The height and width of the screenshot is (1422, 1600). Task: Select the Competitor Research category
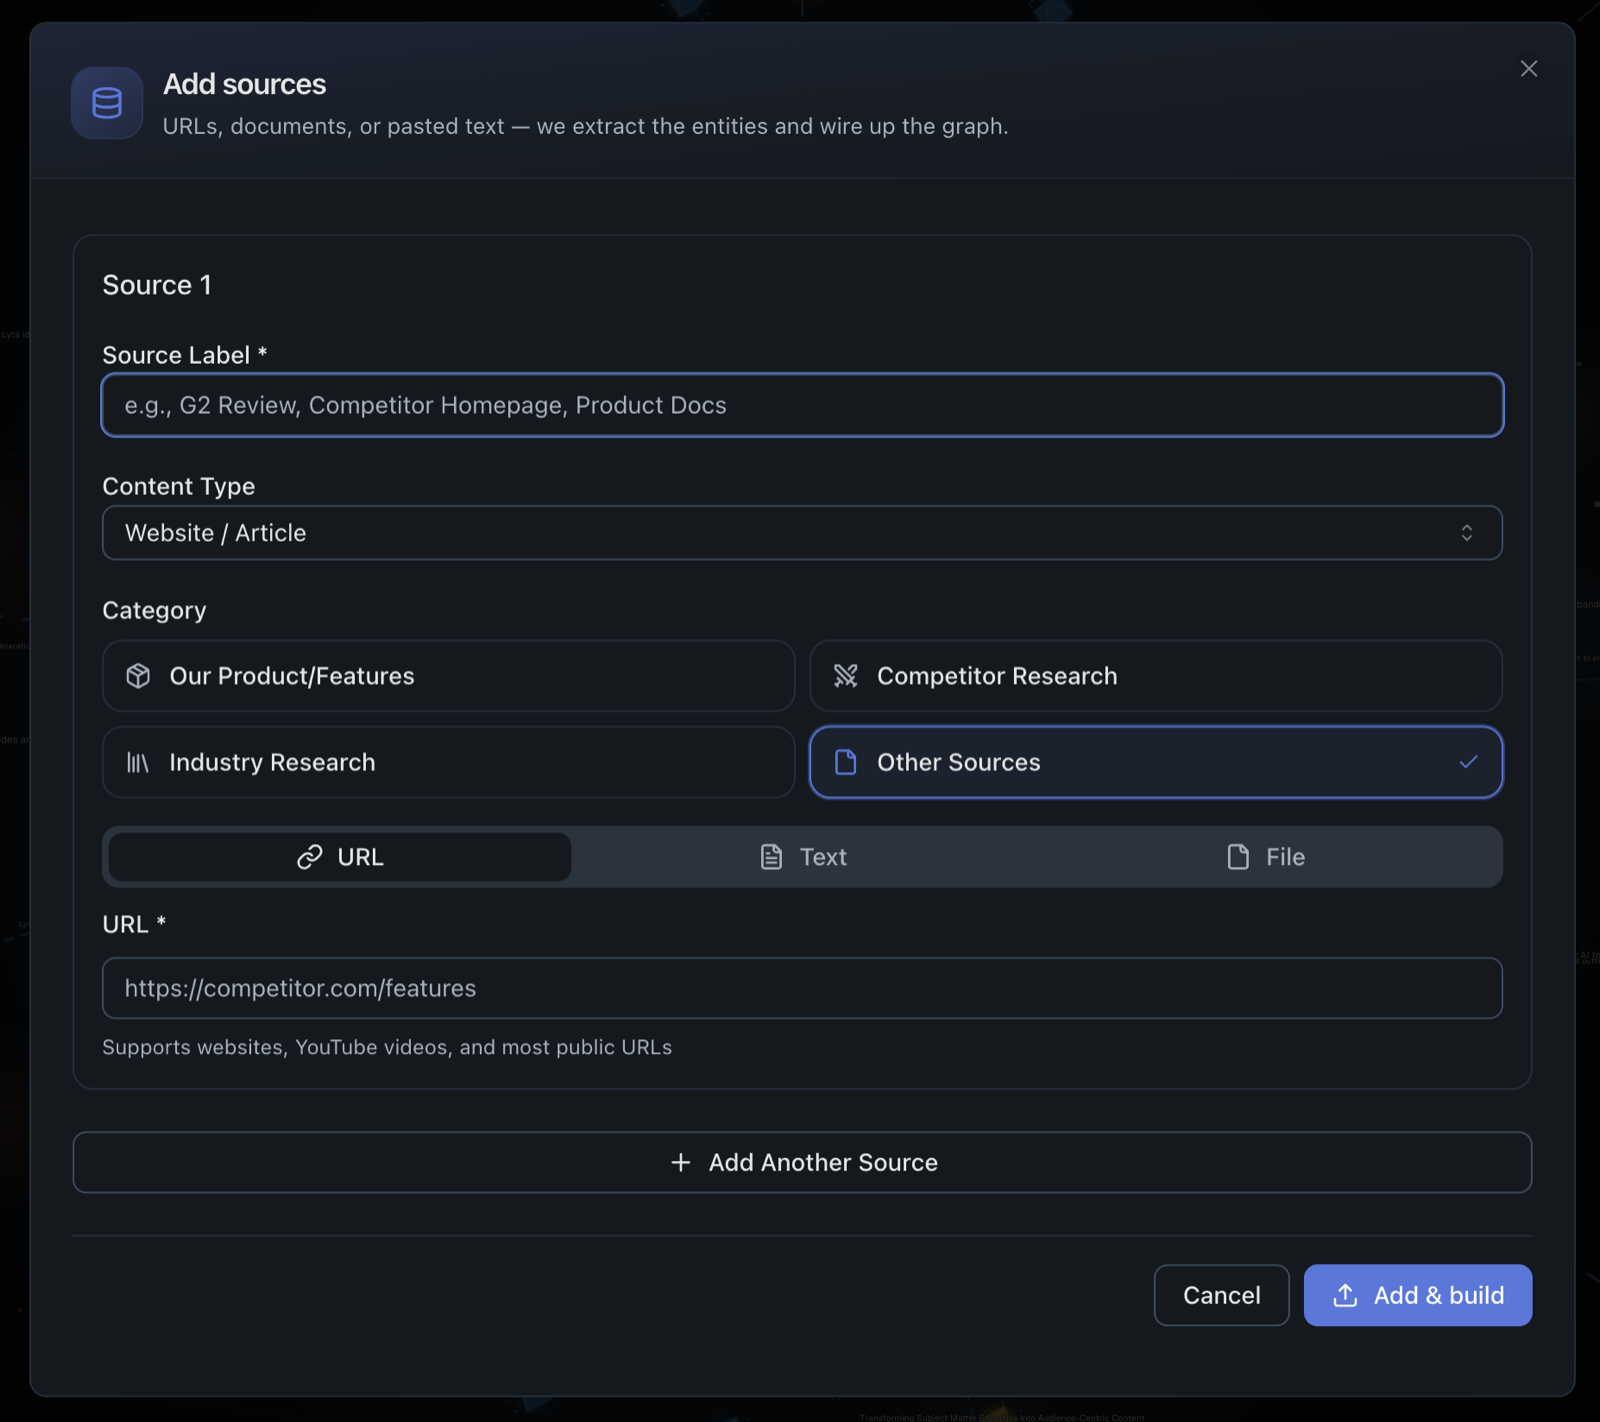(1156, 676)
